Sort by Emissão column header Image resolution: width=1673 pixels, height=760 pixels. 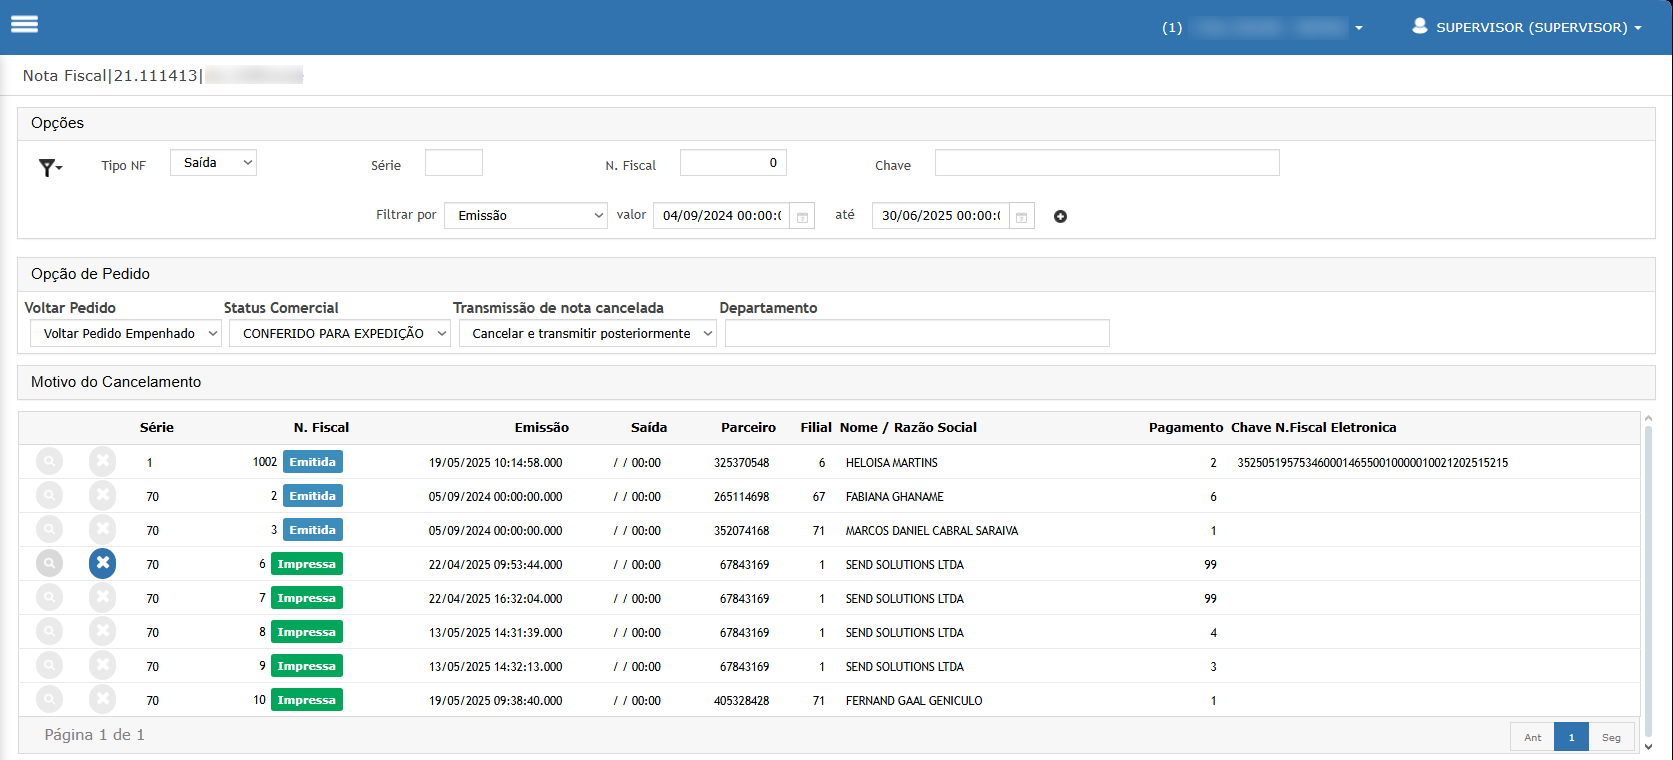(542, 427)
